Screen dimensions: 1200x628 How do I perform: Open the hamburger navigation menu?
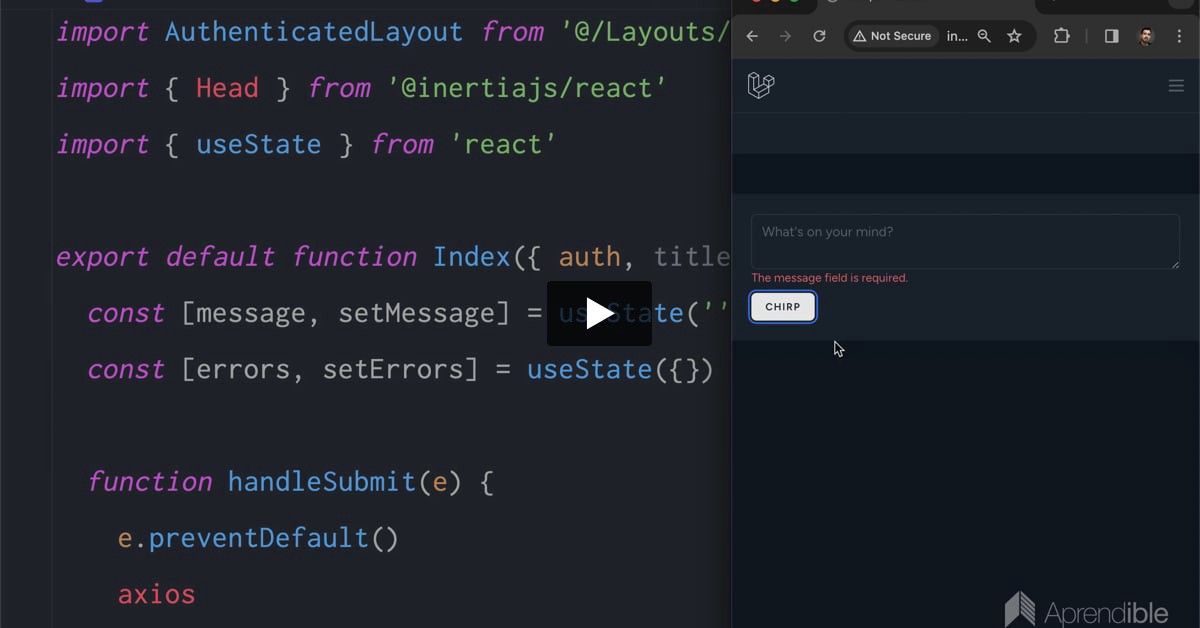coord(1176,86)
